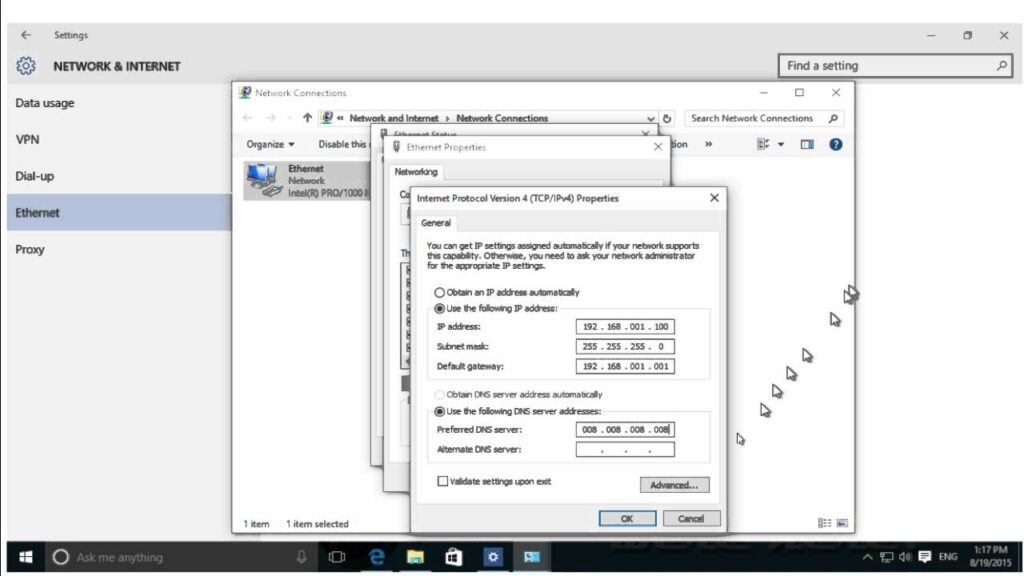Click Disable this network device
This screenshot has height=576, width=1024.
point(342,144)
